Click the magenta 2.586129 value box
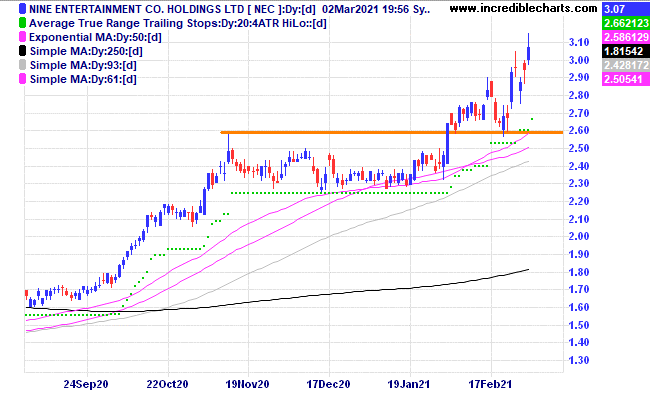The width and height of the screenshot is (651, 395). point(625,37)
